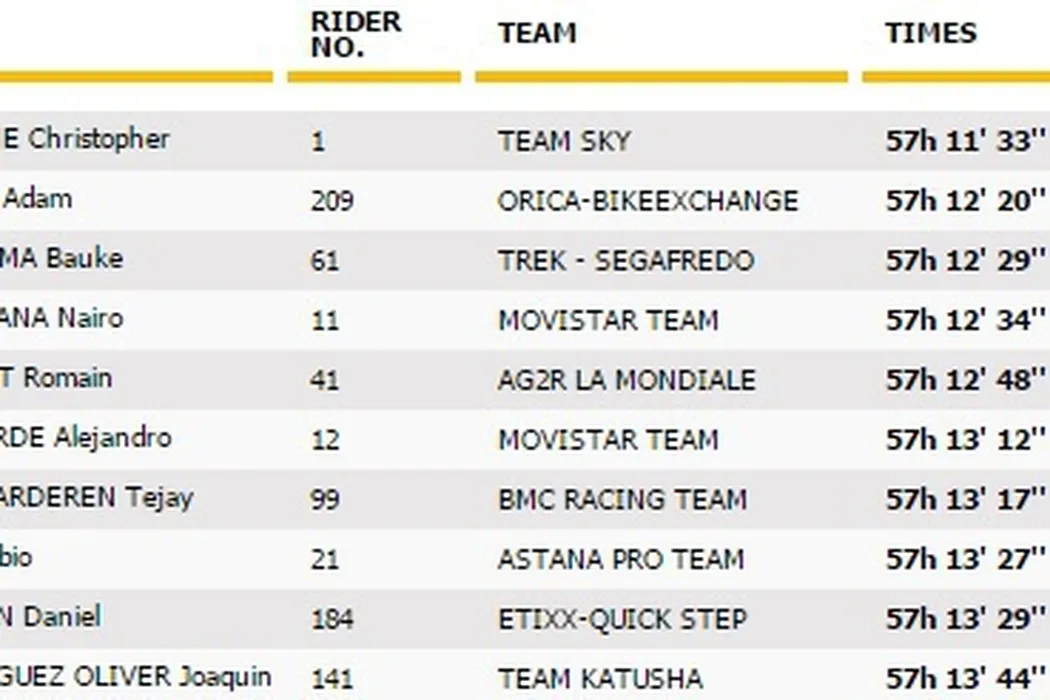Sort by the TEAM column header
Image resolution: width=1050 pixels, height=700 pixels.
point(537,34)
